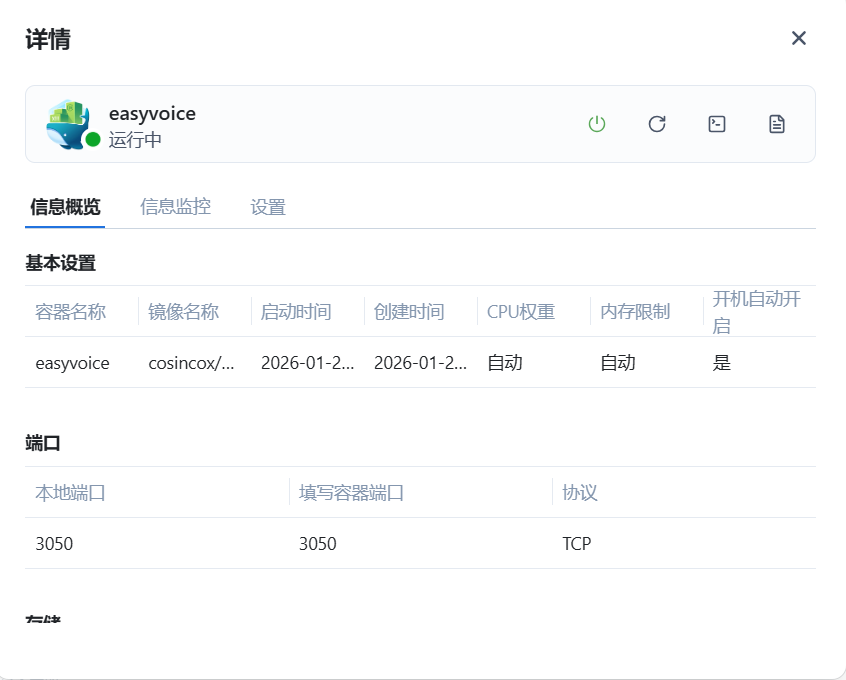846x680 pixels.
Task: Click the TCP protocol cell
Action: 577,544
